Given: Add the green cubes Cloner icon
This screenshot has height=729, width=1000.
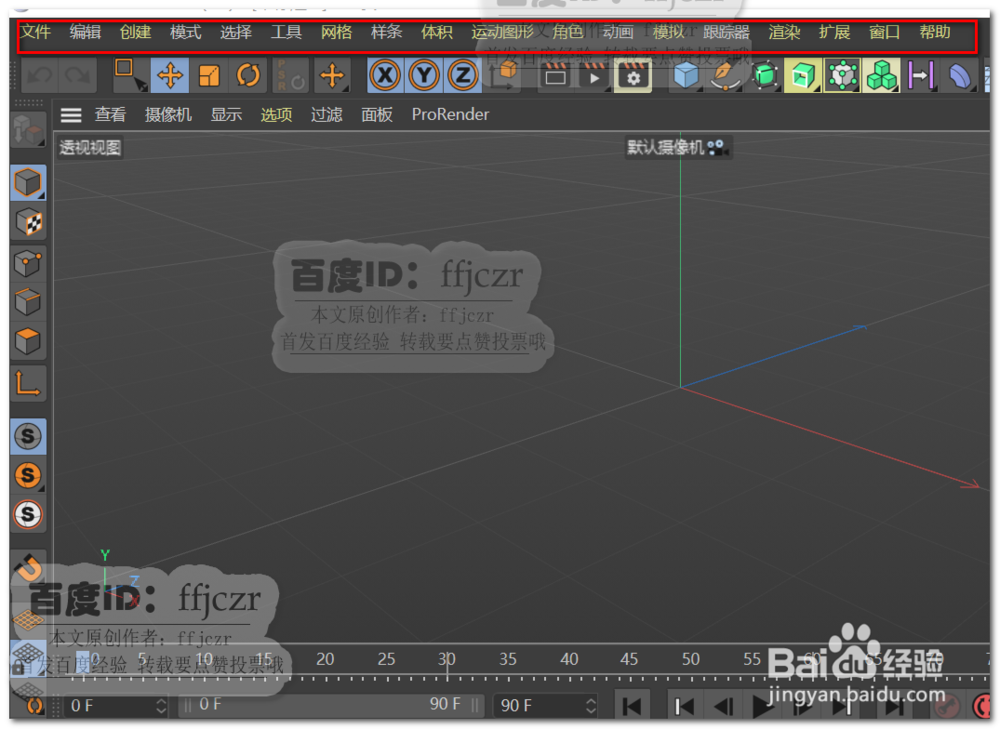Looking at the screenshot, I should 881,76.
